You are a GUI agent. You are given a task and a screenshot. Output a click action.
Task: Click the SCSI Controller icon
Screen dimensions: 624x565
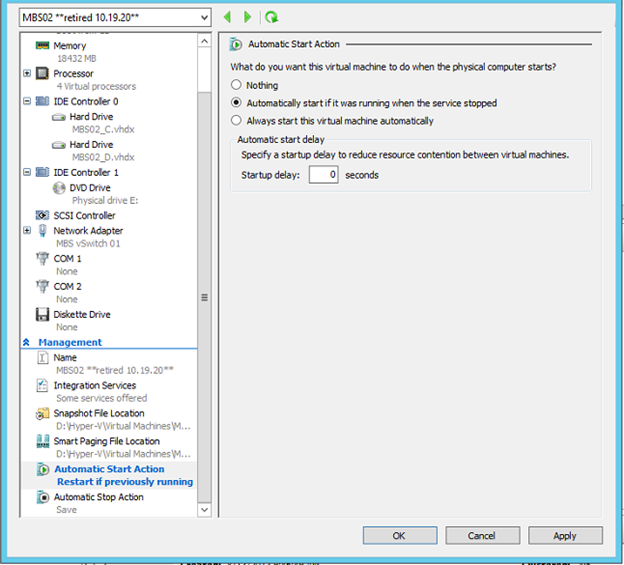(x=43, y=216)
